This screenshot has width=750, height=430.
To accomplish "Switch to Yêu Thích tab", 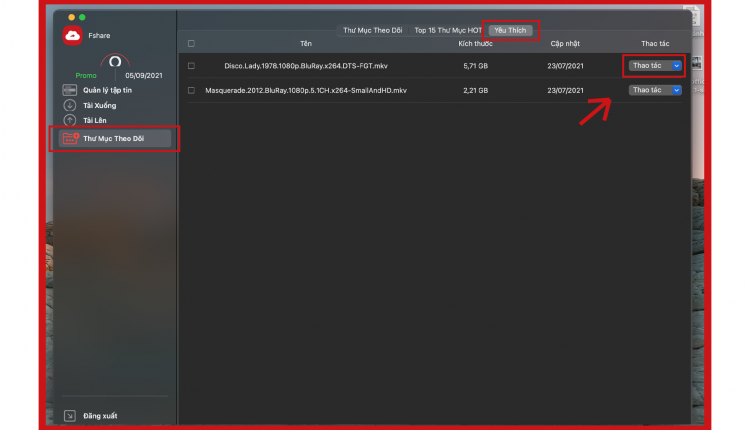I will coord(510,30).
